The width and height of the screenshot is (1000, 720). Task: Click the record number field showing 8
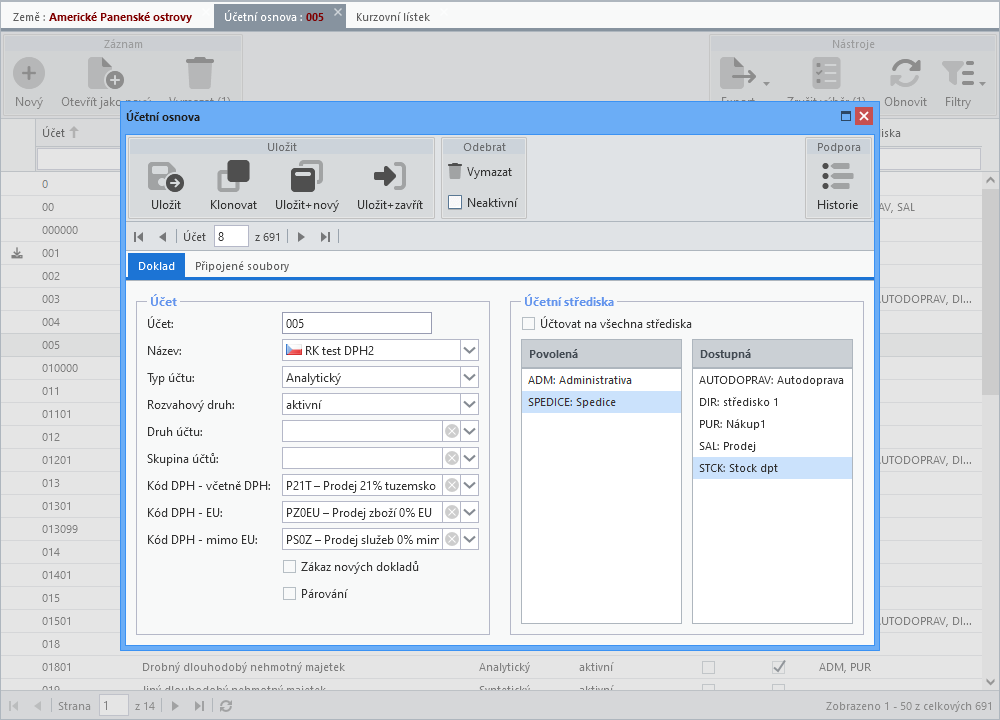click(231, 237)
